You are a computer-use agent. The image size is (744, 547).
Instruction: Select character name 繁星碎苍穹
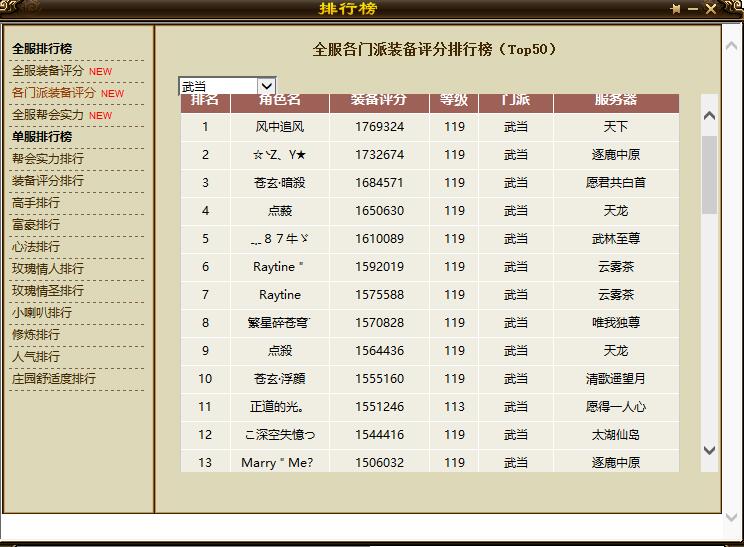pyautogui.click(x=279, y=323)
